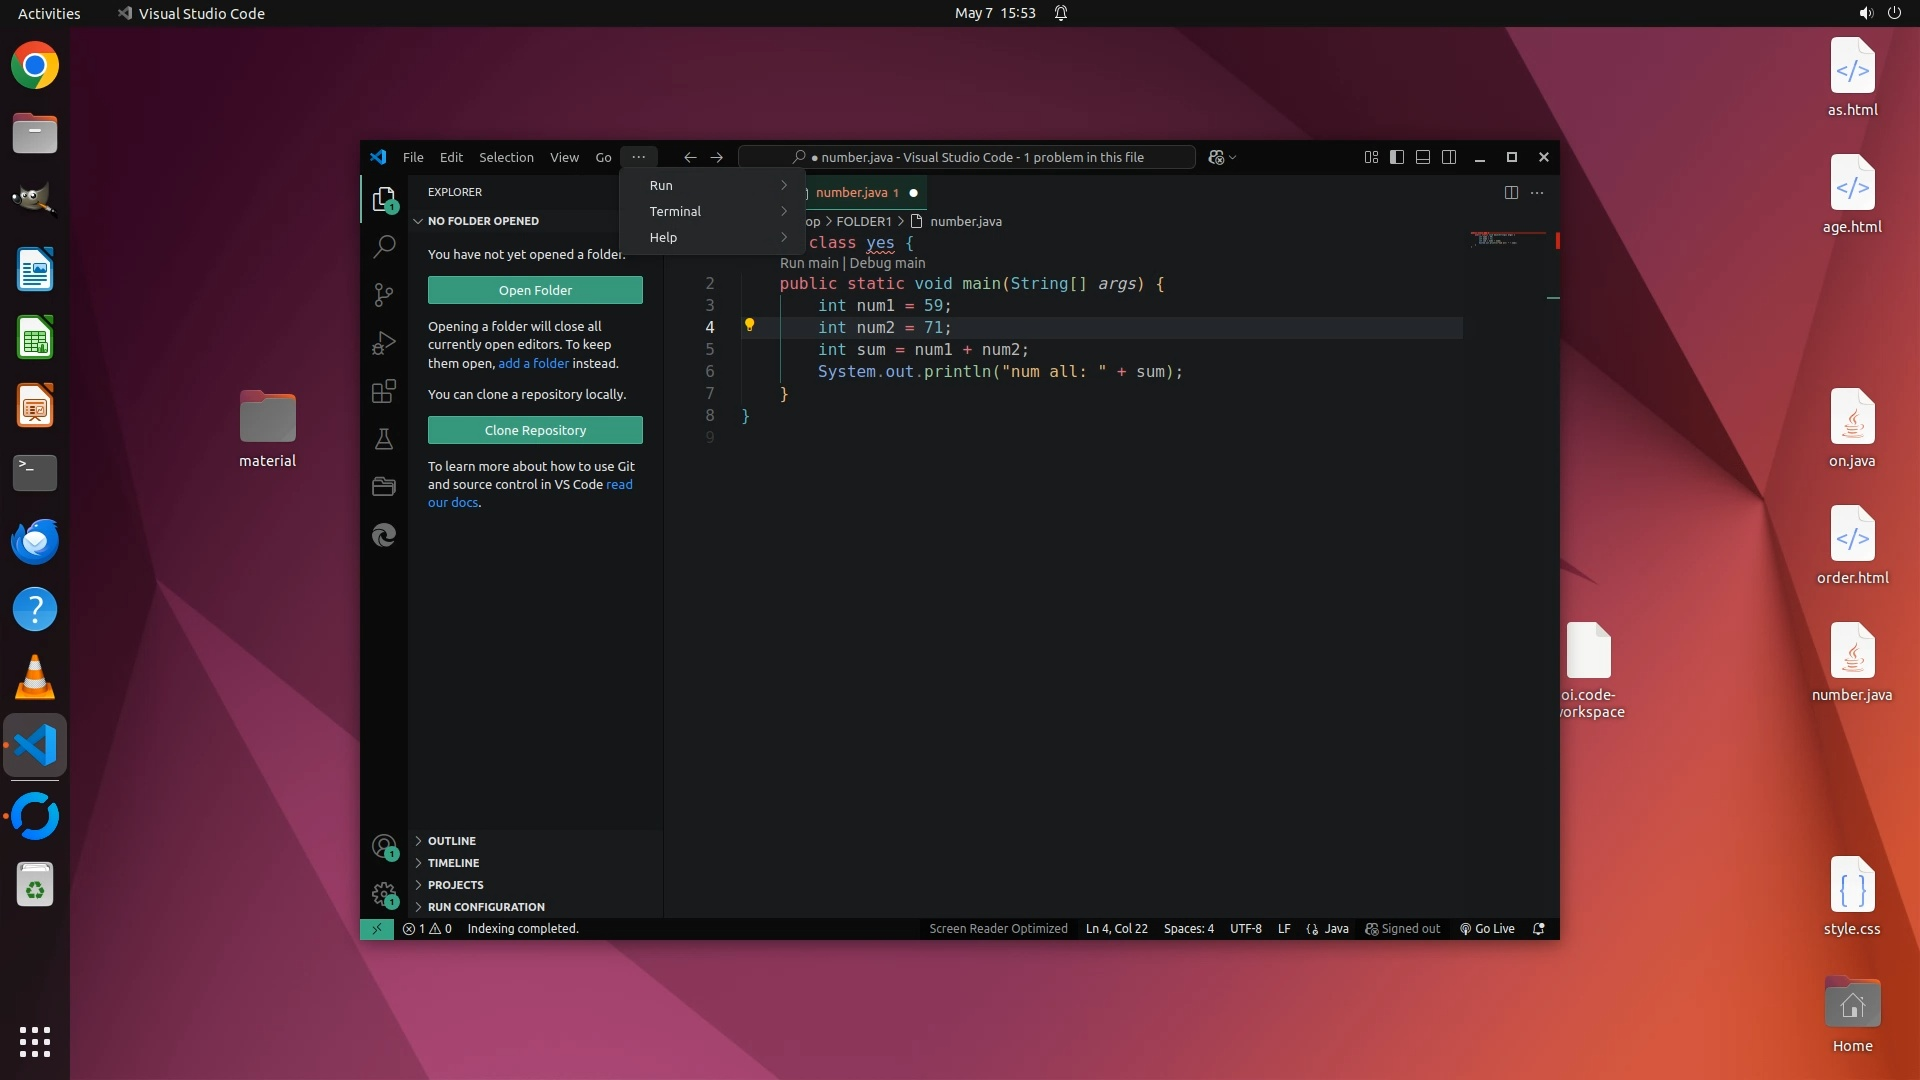Click the split editor right icon

1511,192
